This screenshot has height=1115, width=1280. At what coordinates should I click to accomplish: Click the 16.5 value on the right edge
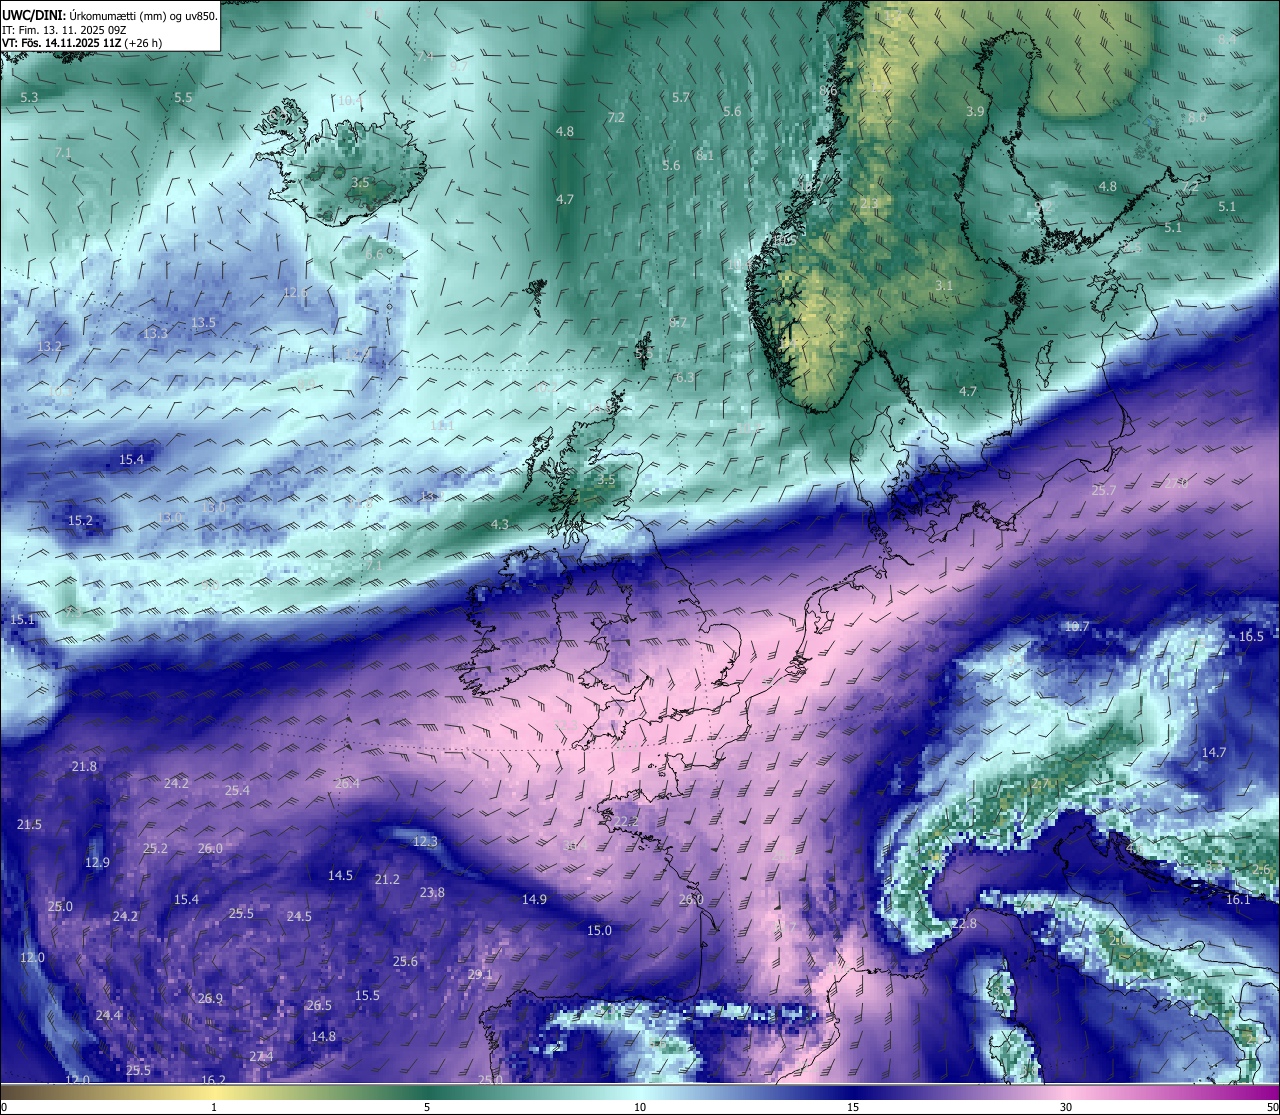pos(1251,636)
